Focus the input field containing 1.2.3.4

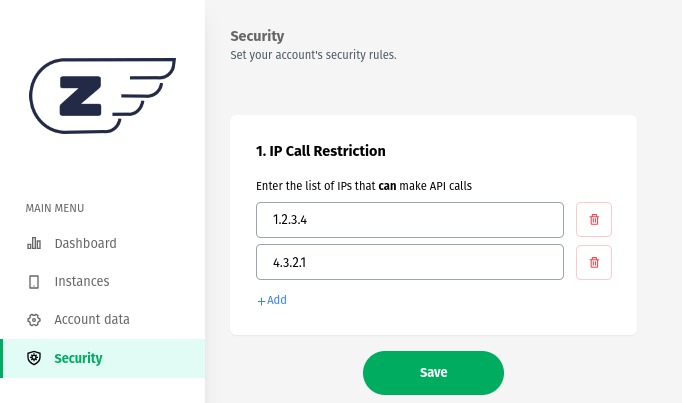[410, 220]
